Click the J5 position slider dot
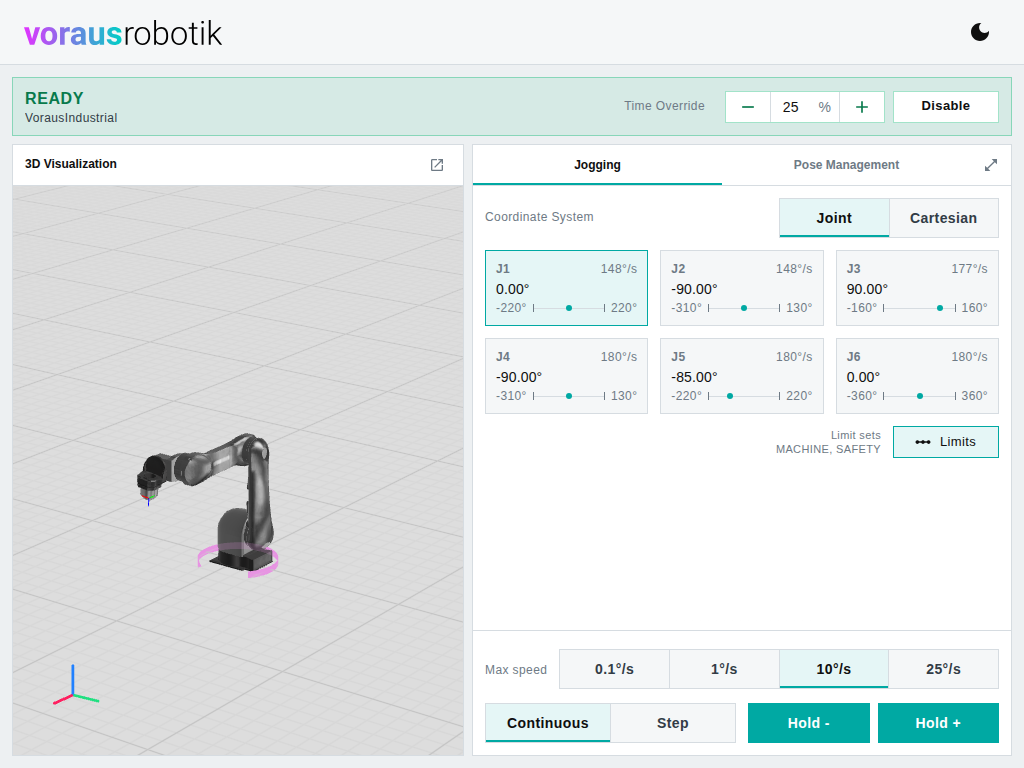The image size is (1024, 768). 730,396
